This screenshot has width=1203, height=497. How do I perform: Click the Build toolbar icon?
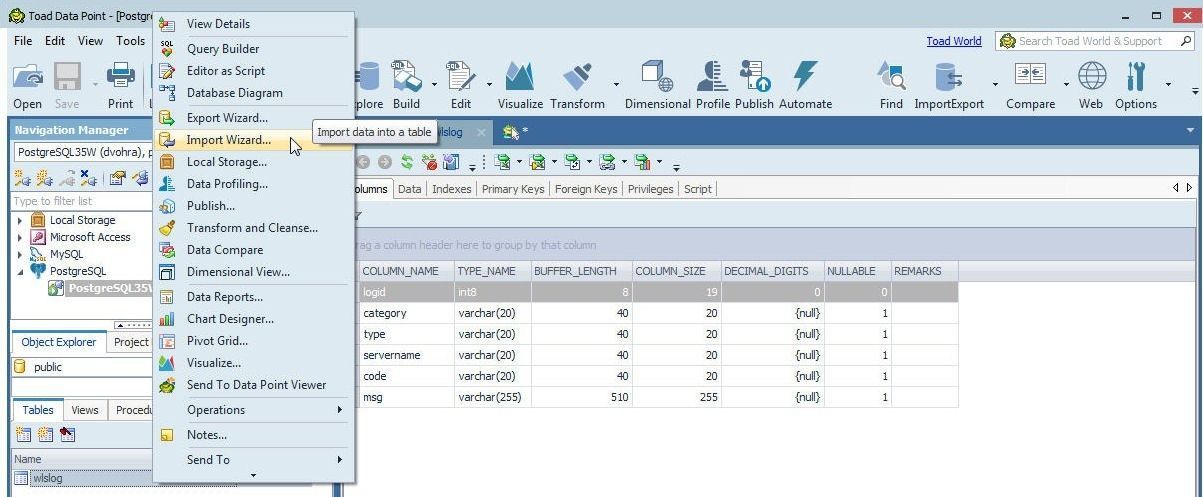coord(406,85)
